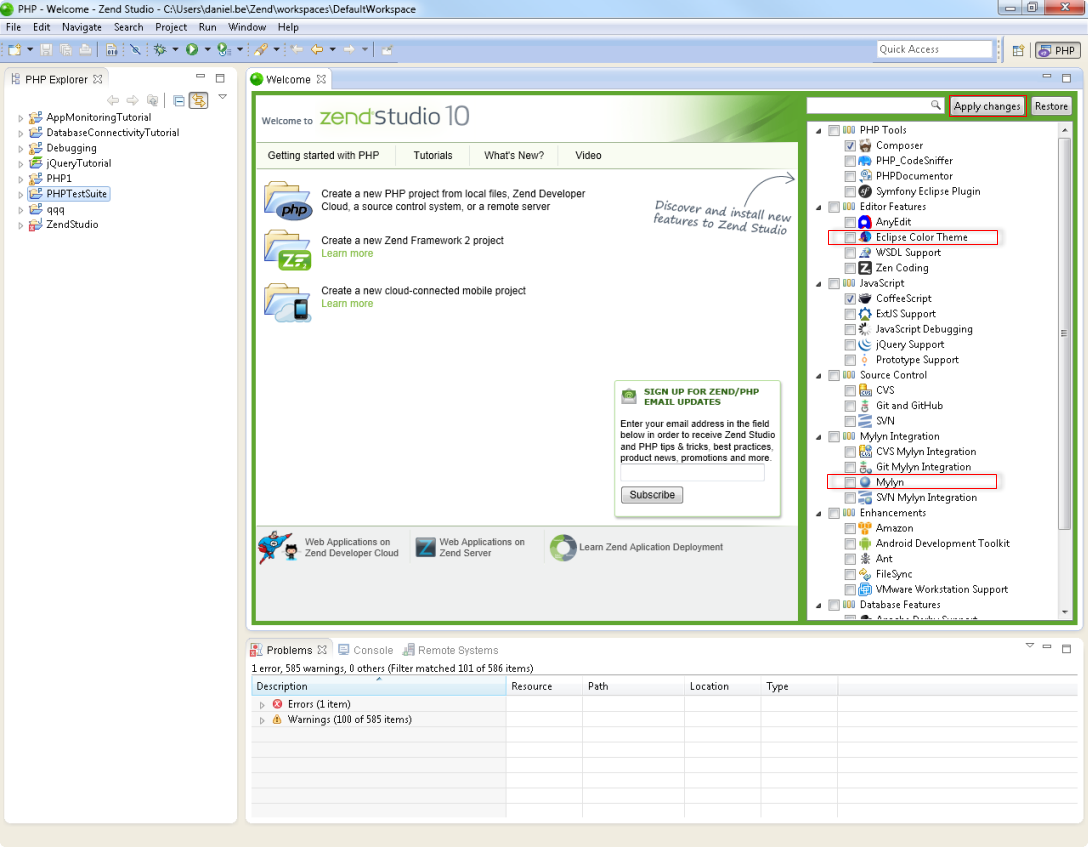Click the Open Perspective icon
The image size is (1088, 847).
pyautogui.click(x=1018, y=50)
